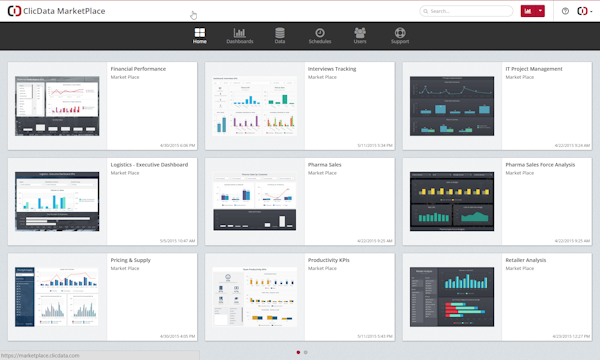Select the first page indicator dot

coord(298,352)
